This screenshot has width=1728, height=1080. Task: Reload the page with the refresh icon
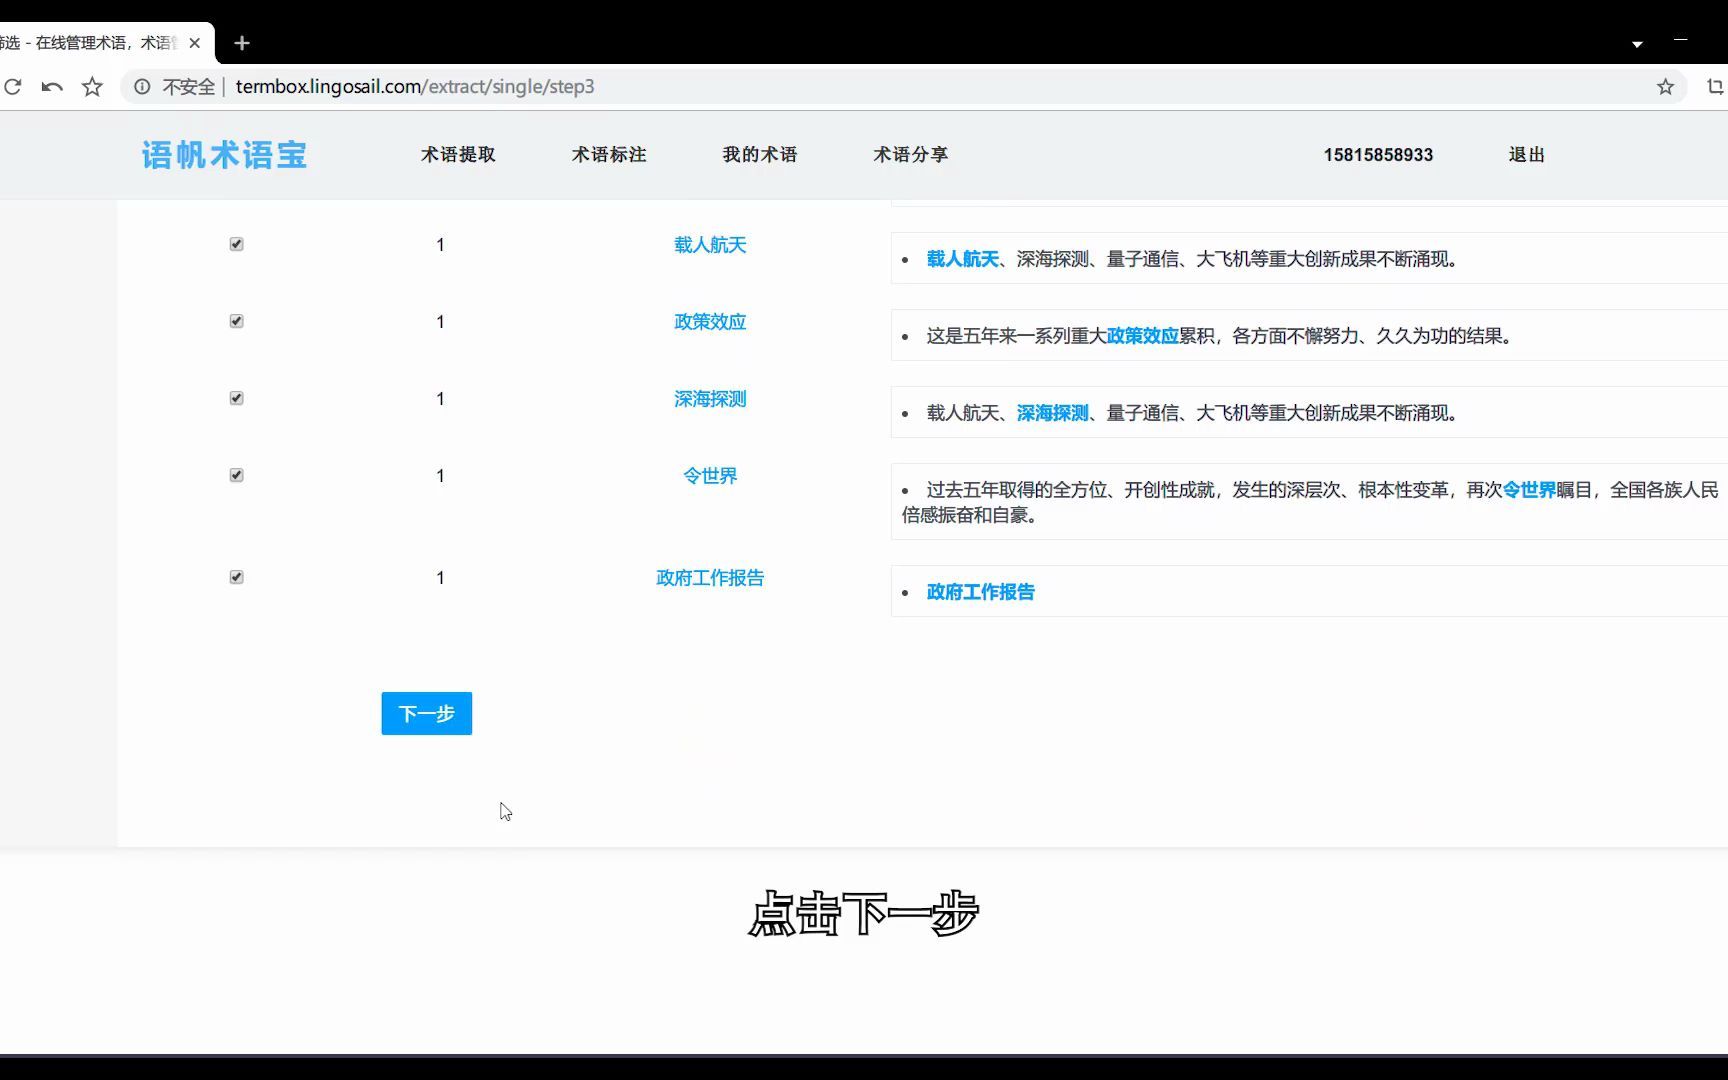click(x=13, y=87)
